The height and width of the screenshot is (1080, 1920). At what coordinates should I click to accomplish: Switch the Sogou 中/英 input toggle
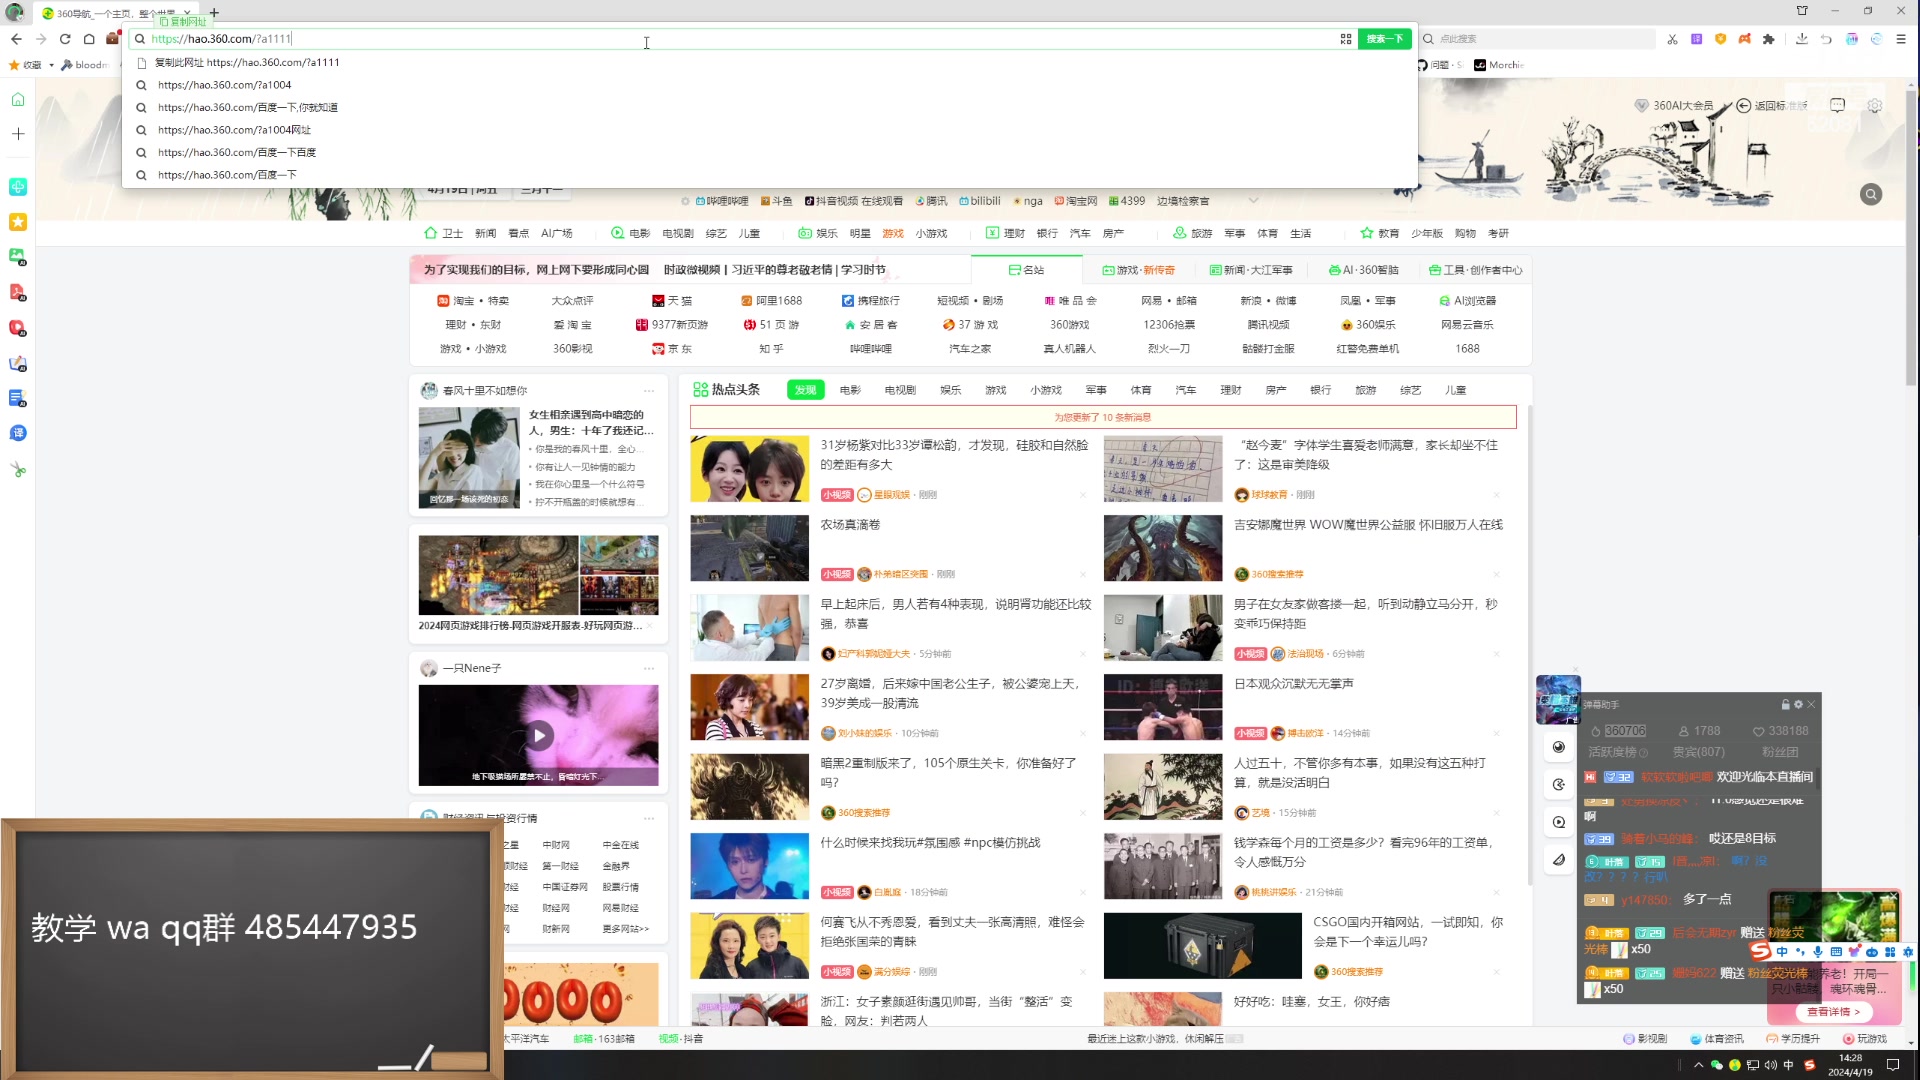coord(1782,952)
